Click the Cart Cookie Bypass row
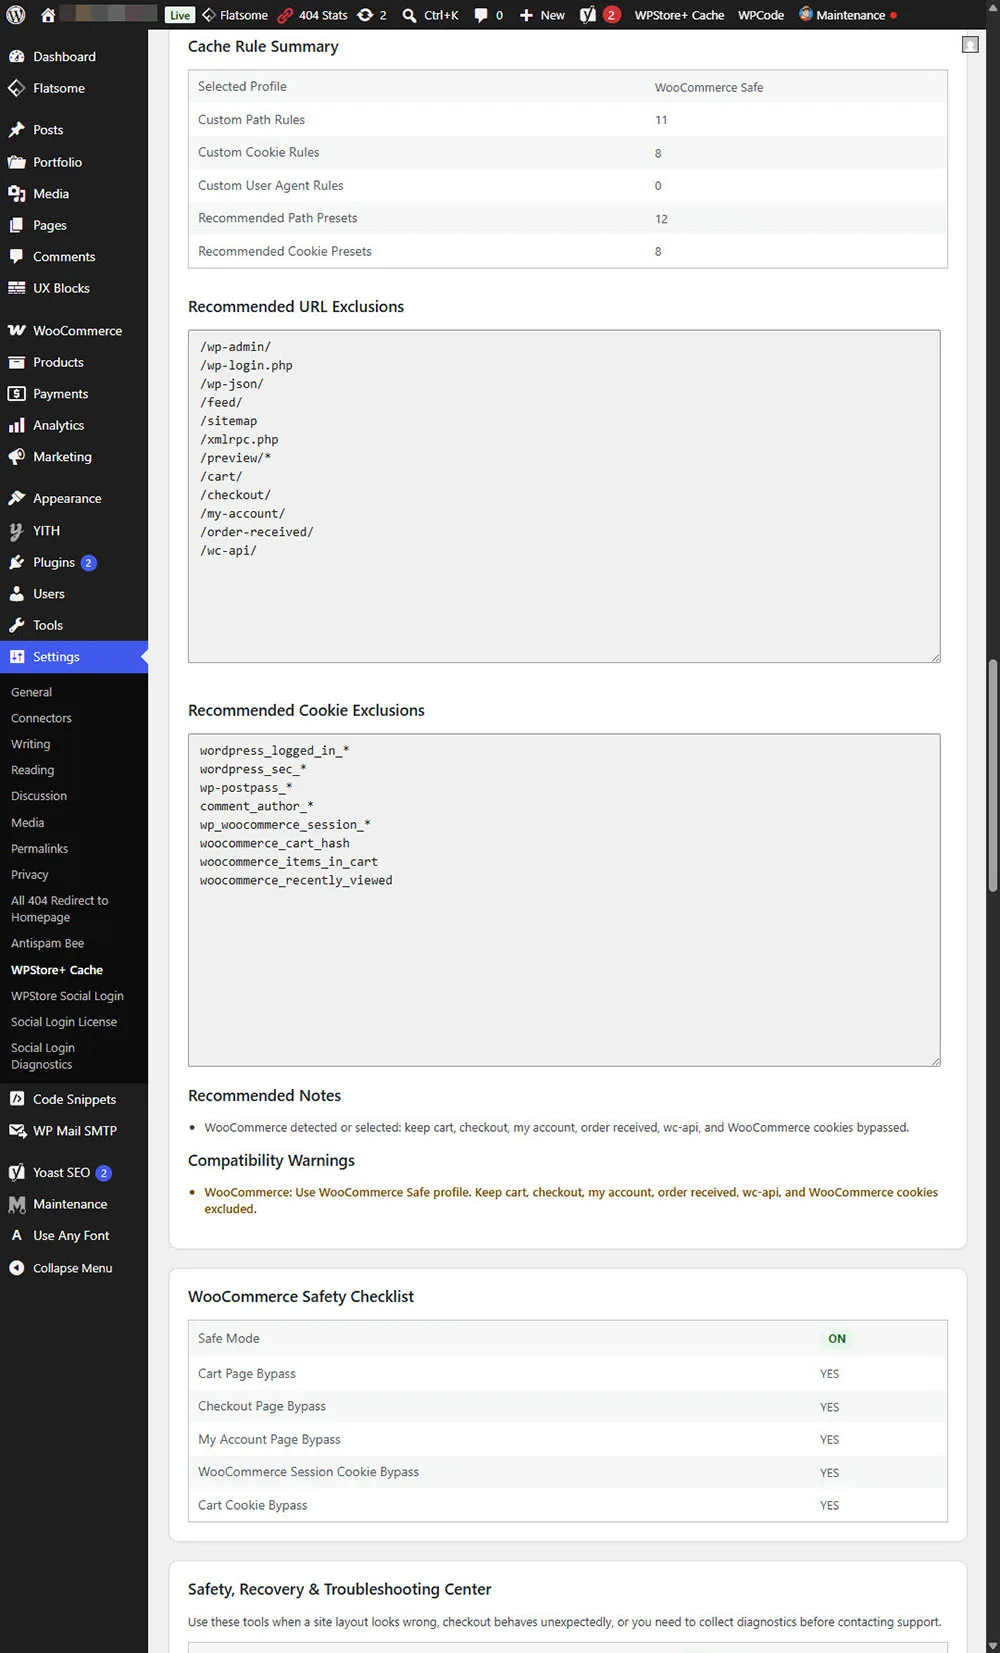The width and height of the screenshot is (1000, 1653). tap(567, 1505)
